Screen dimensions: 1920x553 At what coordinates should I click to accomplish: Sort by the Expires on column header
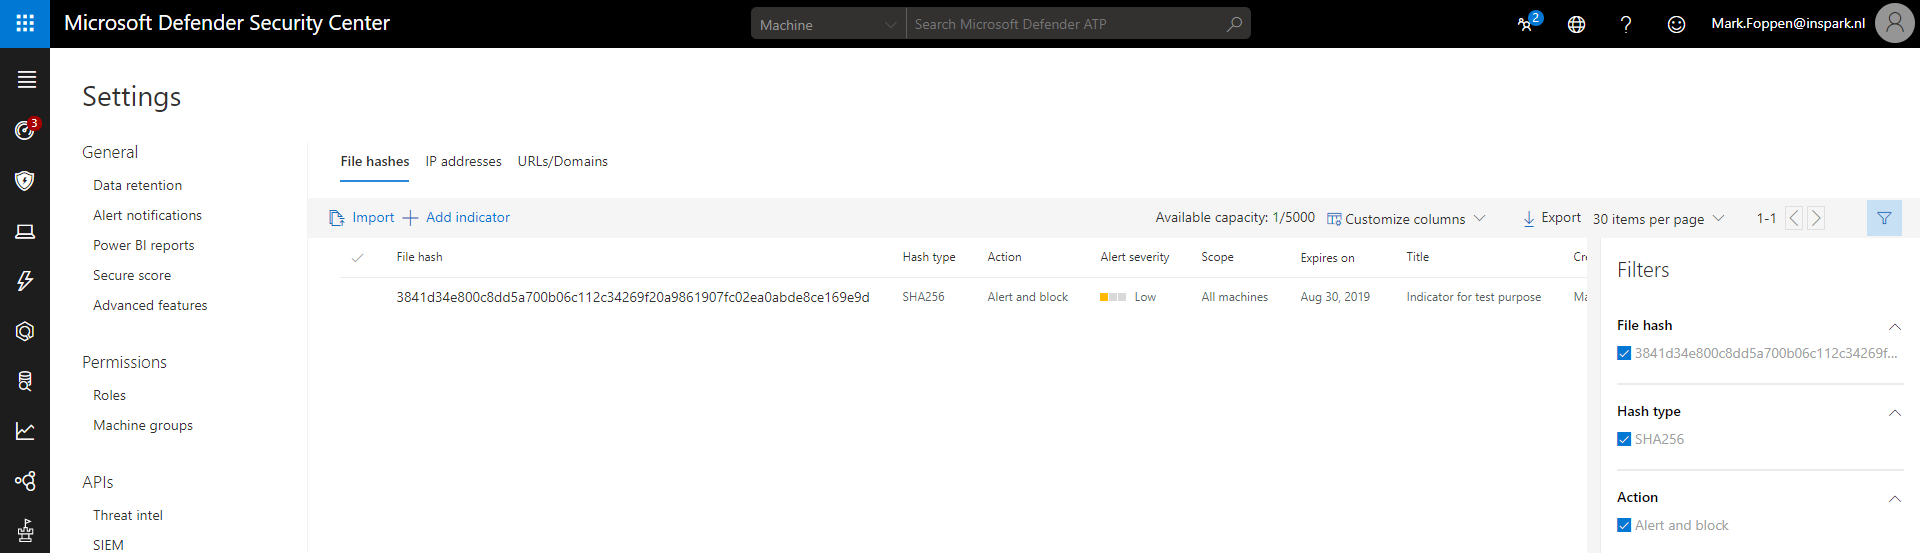(1327, 258)
